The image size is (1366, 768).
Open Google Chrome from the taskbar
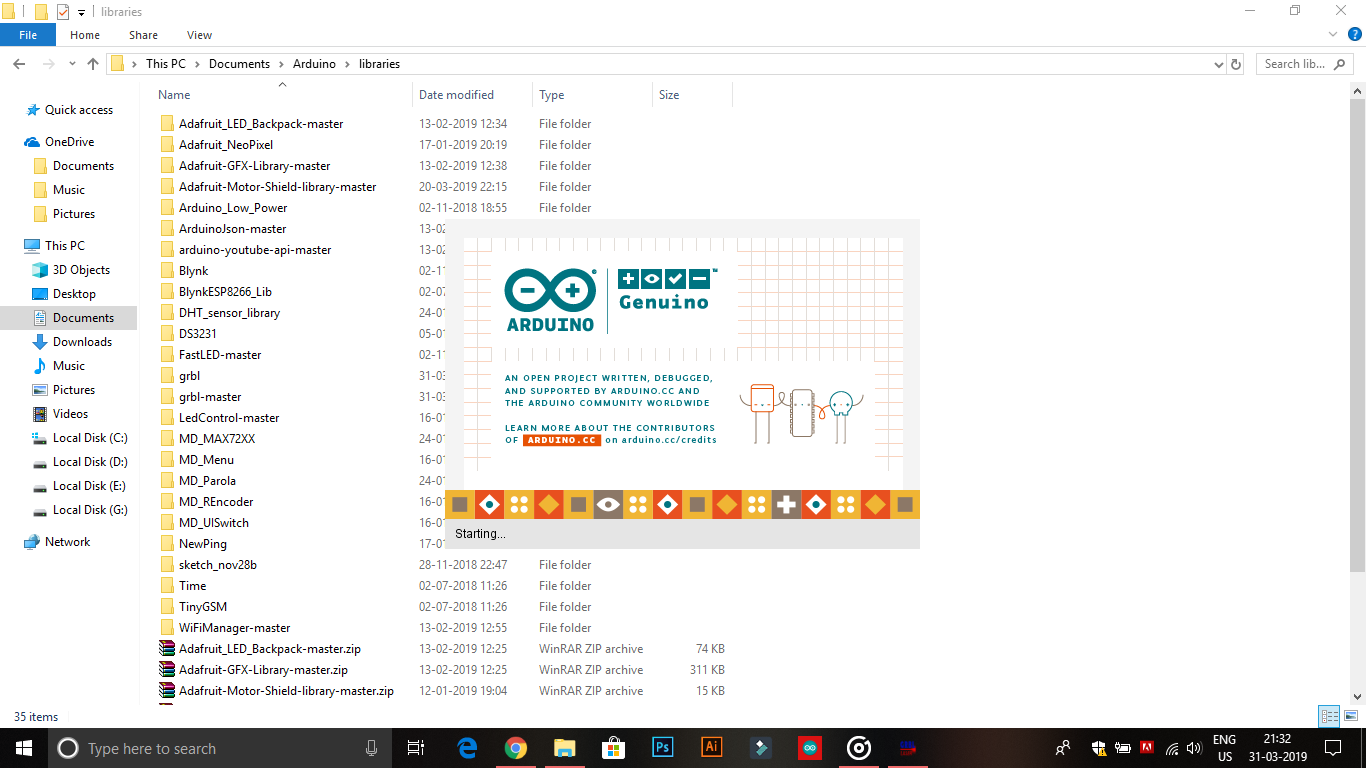516,747
